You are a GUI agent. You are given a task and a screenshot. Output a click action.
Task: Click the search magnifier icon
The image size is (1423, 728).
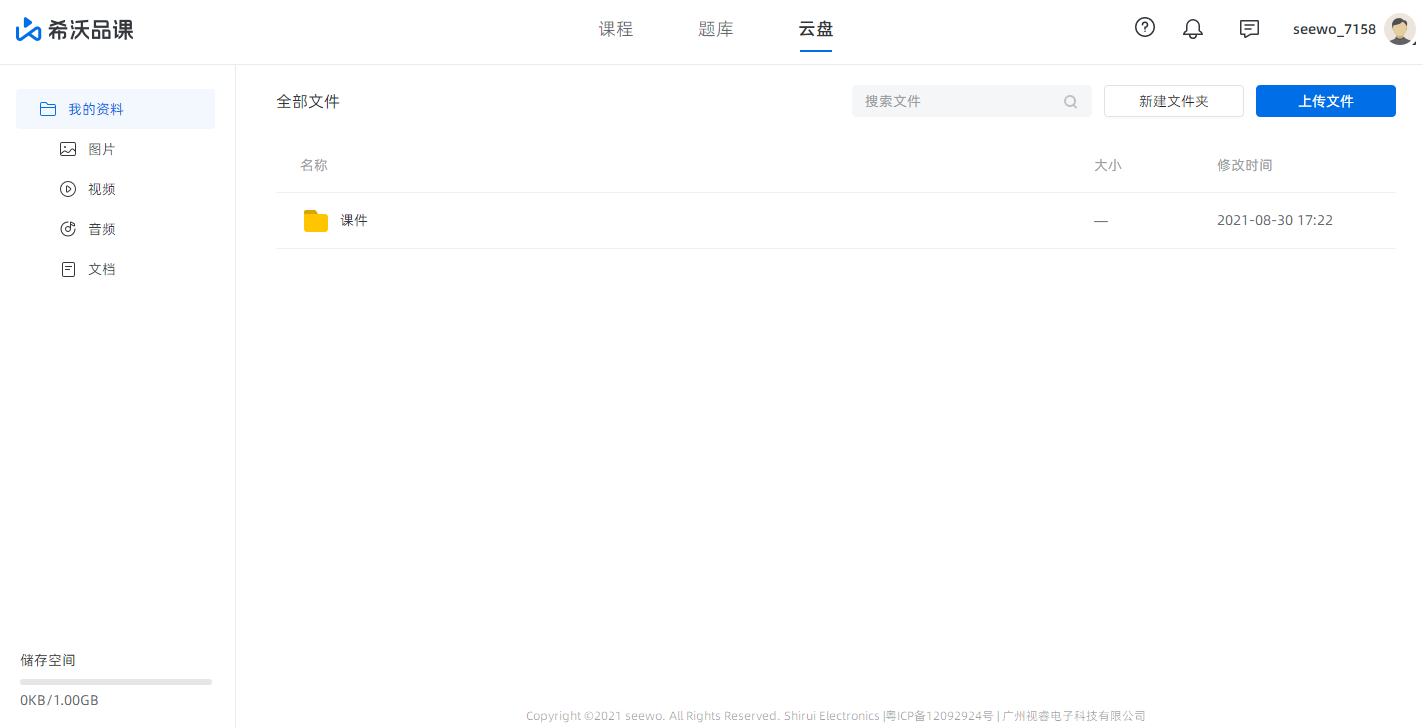tap(1070, 101)
